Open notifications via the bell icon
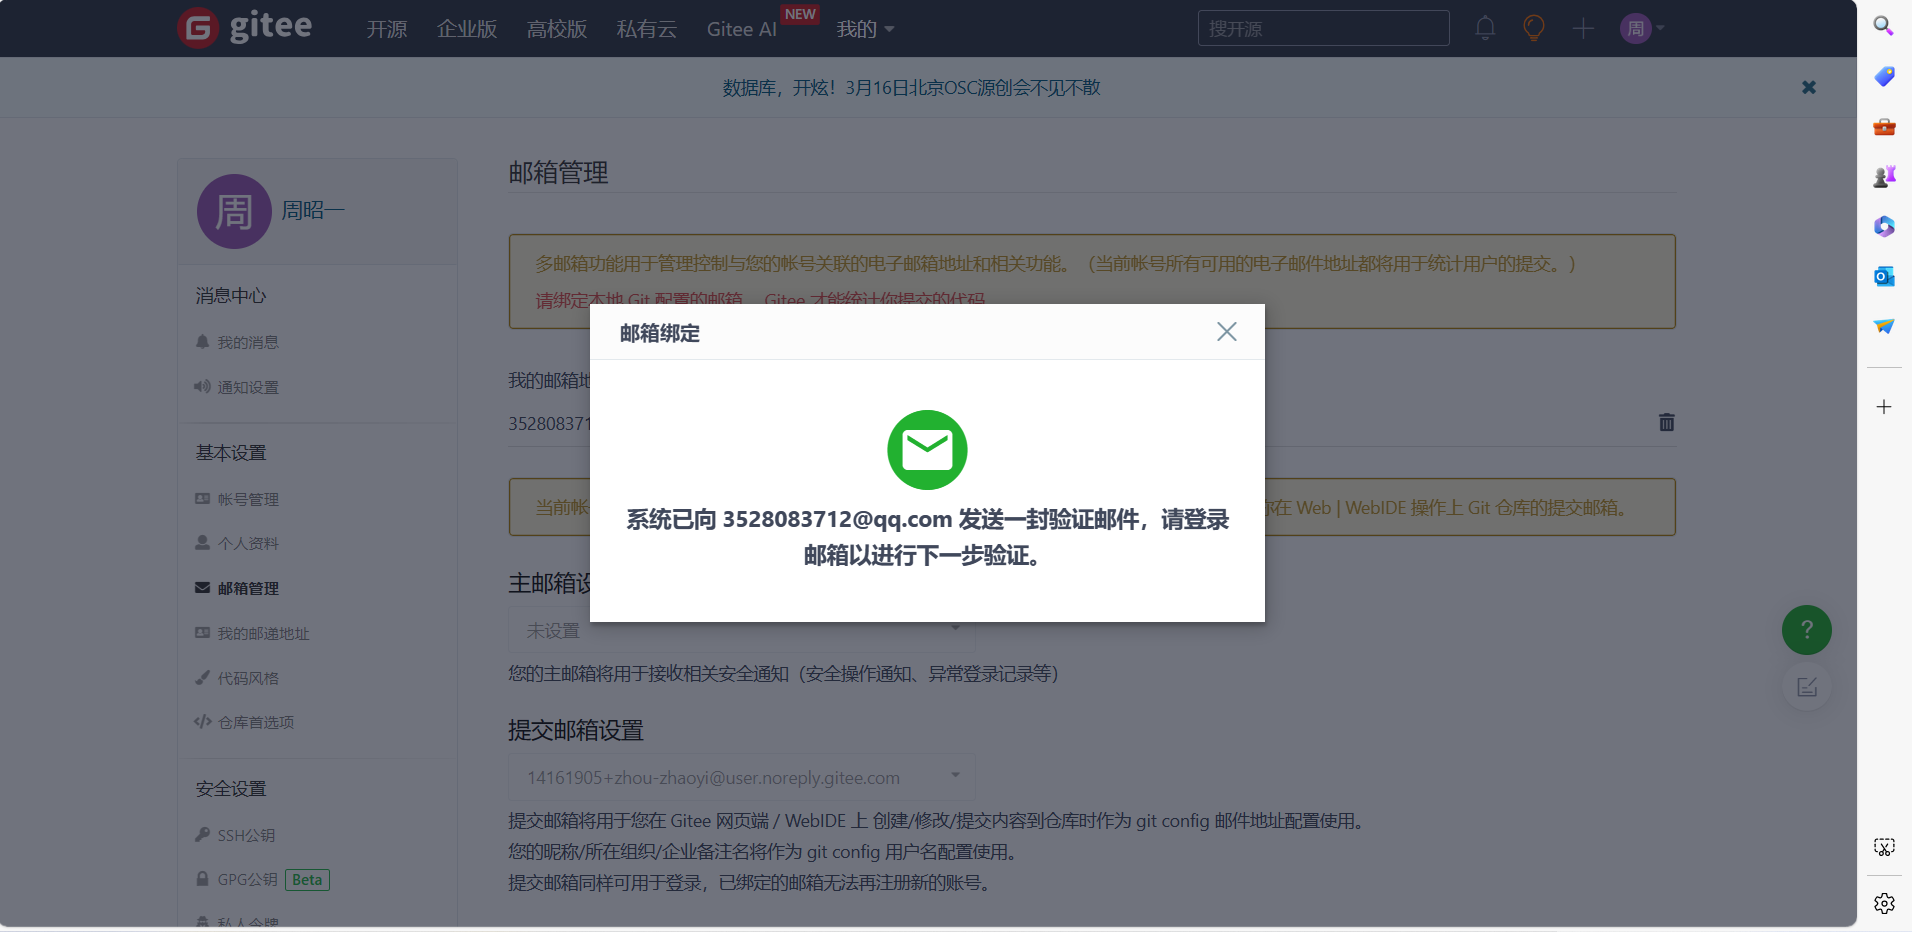 click(x=1484, y=28)
